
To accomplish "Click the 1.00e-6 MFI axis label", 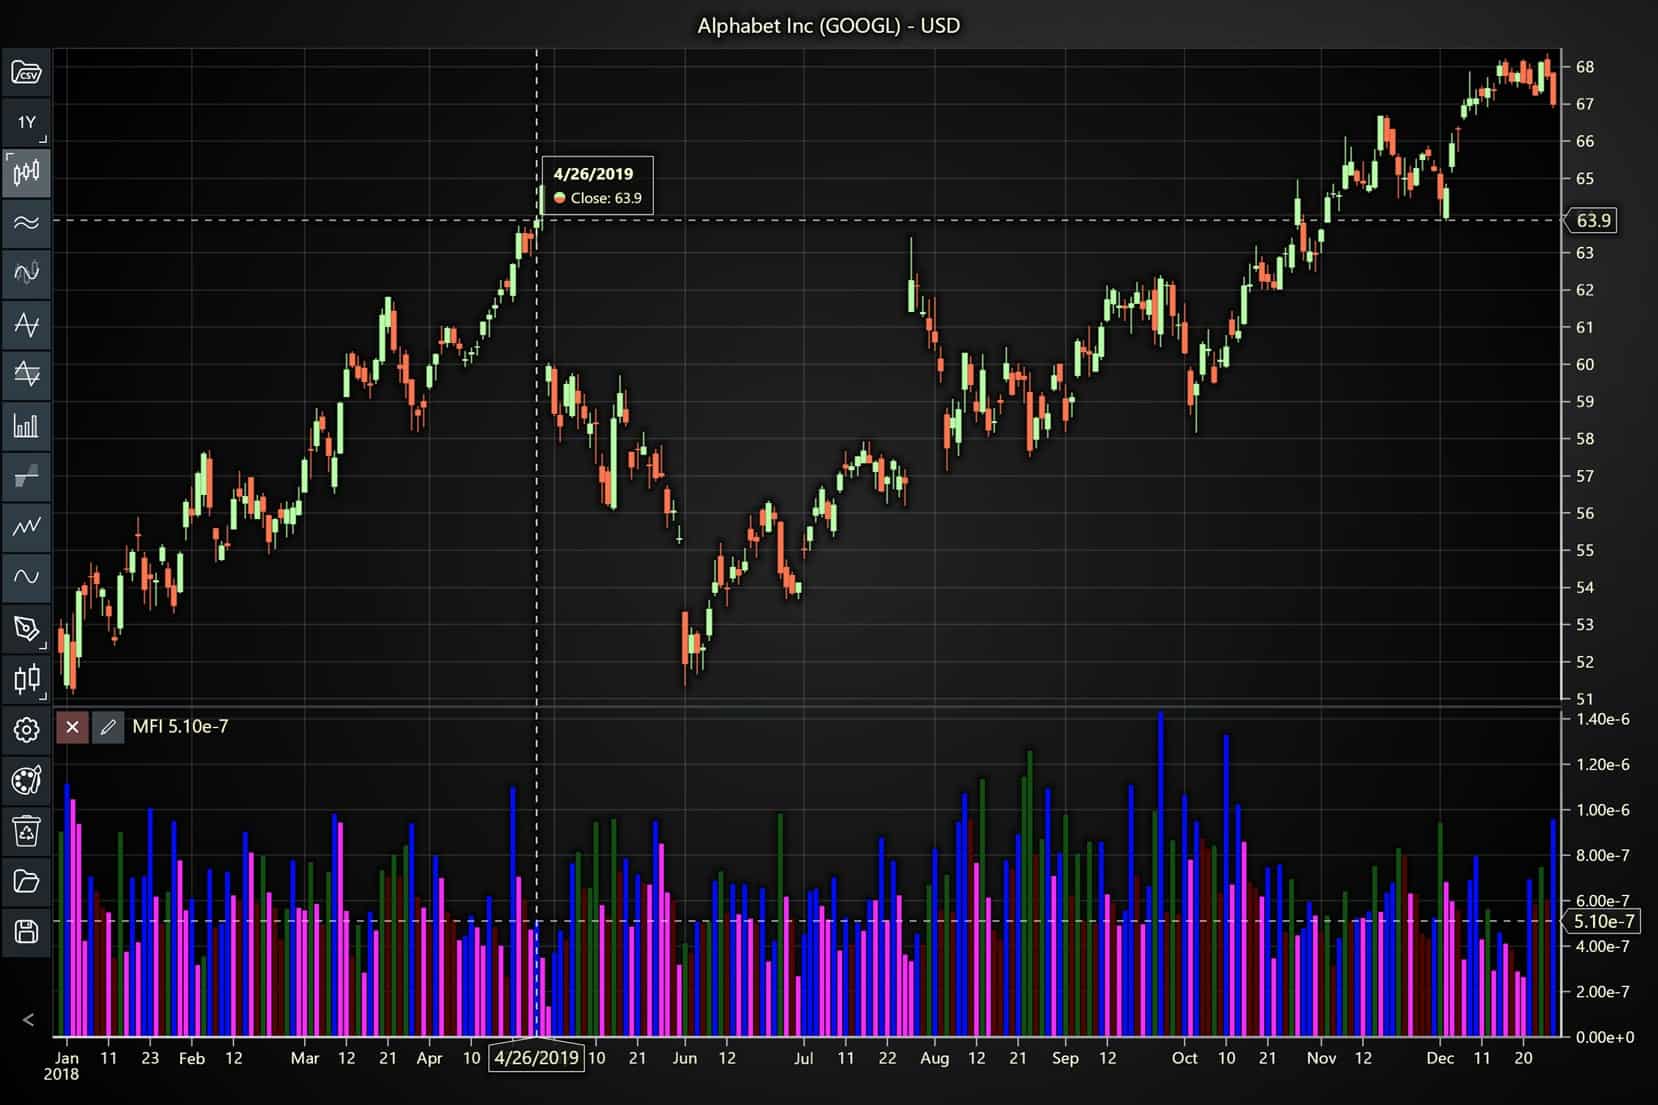I will click(x=1603, y=810).
